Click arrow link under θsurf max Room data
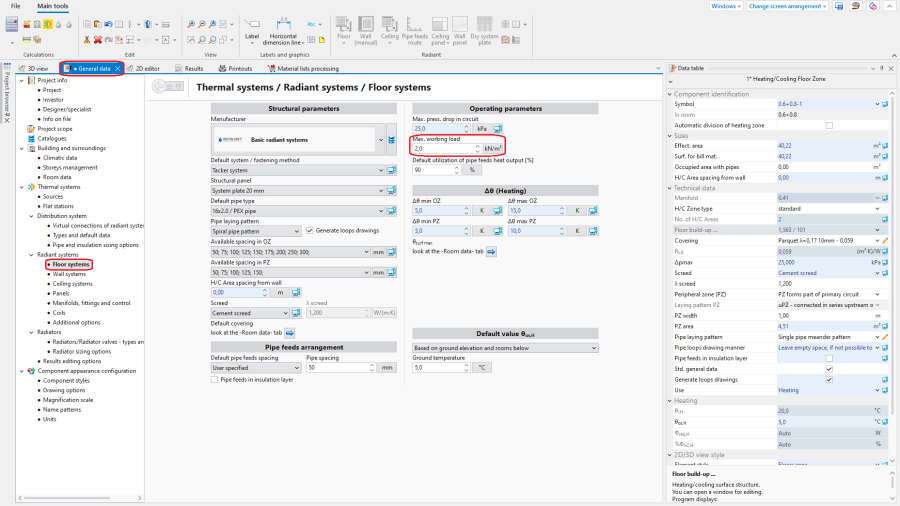This screenshot has width=900, height=506. [491, 251]
